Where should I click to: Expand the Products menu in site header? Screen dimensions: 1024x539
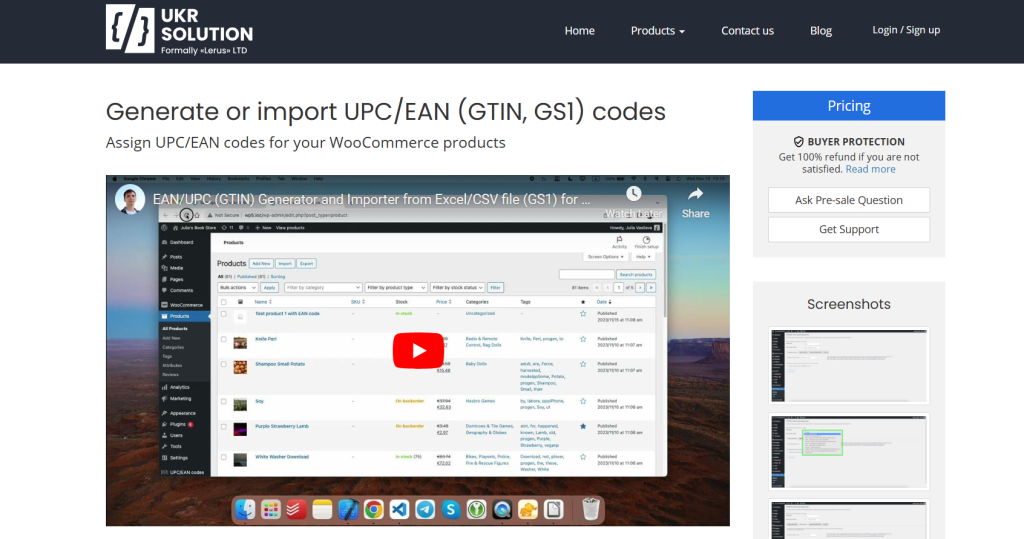(658, 31)
